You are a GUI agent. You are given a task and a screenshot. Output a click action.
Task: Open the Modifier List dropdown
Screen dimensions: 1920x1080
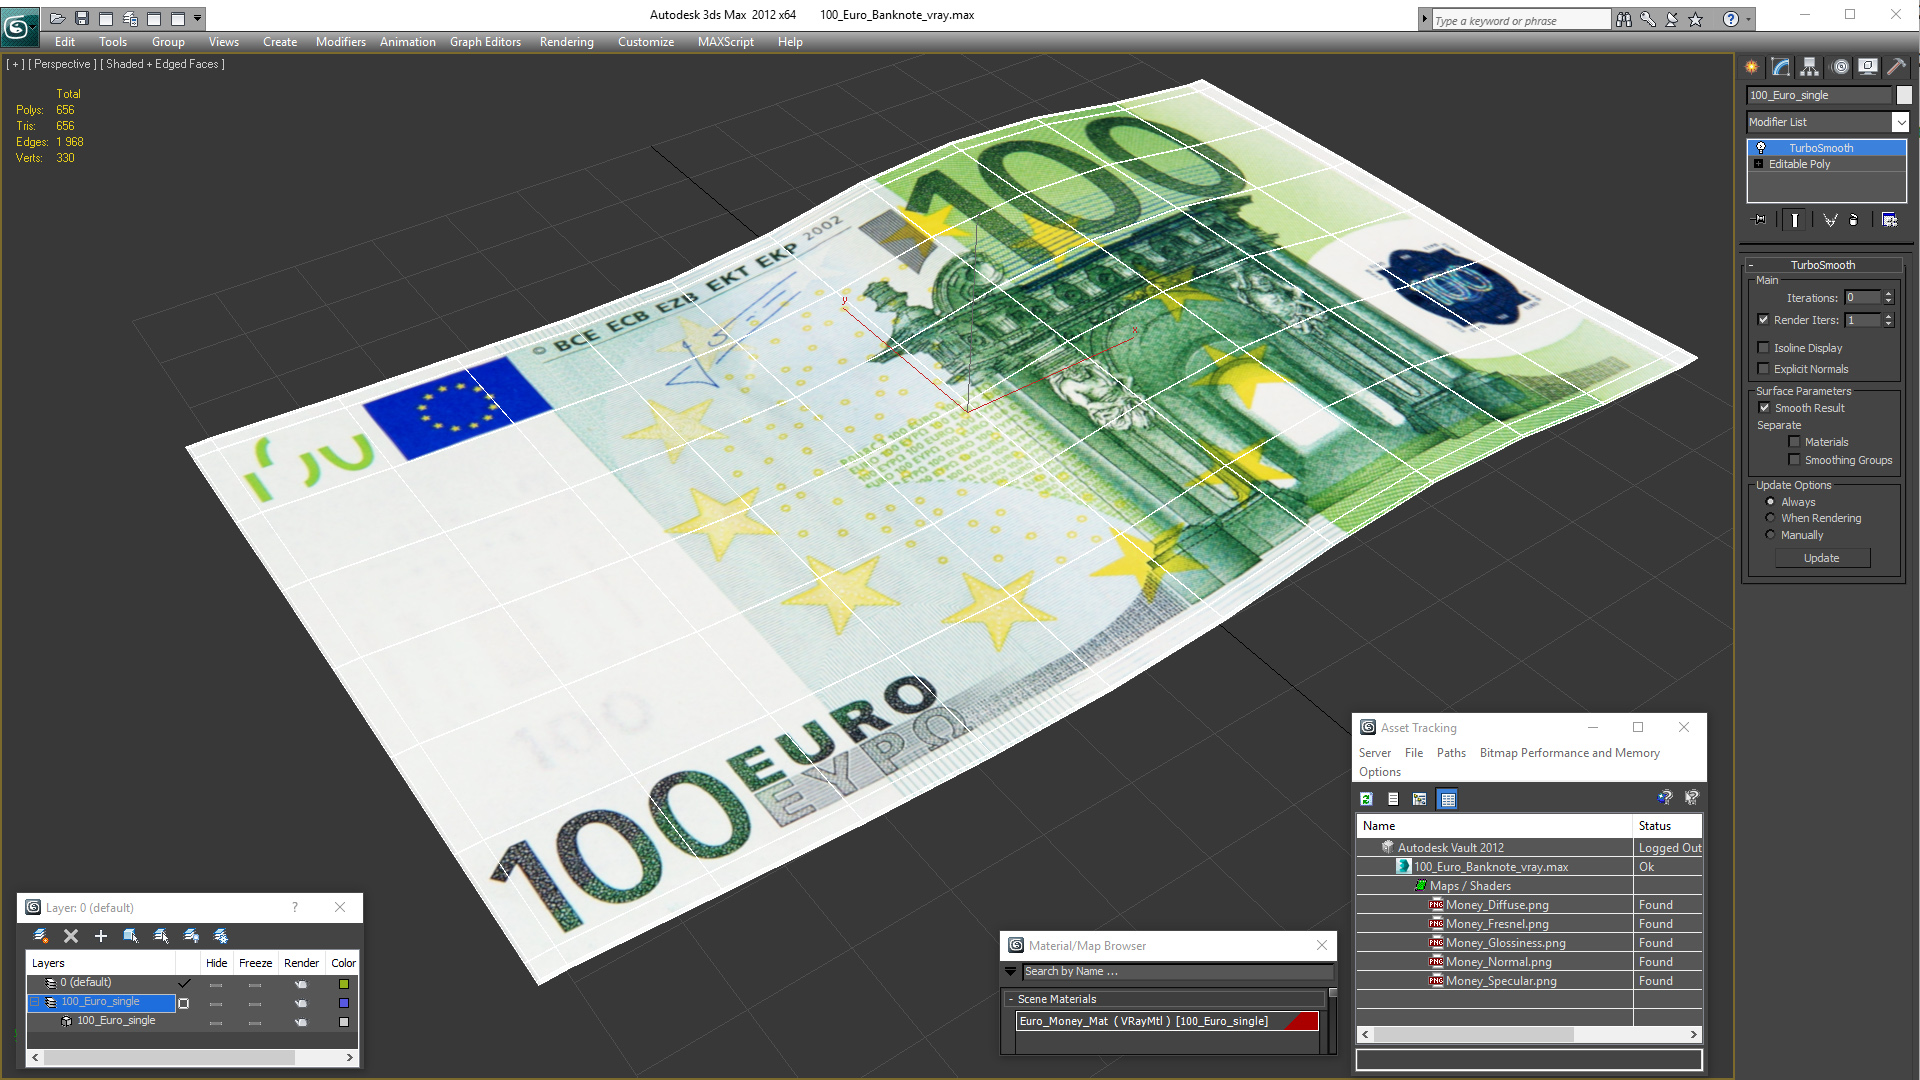(x=1900, y=122)
